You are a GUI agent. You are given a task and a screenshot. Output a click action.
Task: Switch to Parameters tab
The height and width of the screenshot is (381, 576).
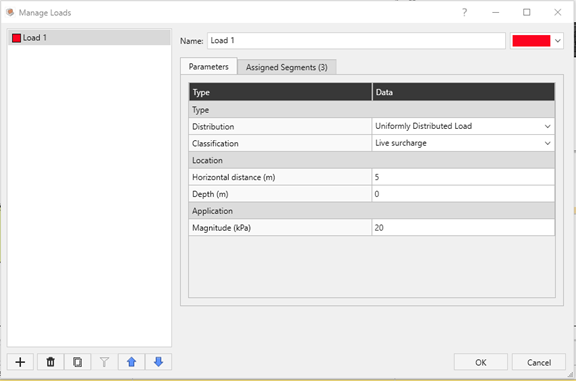pos(209,67)
